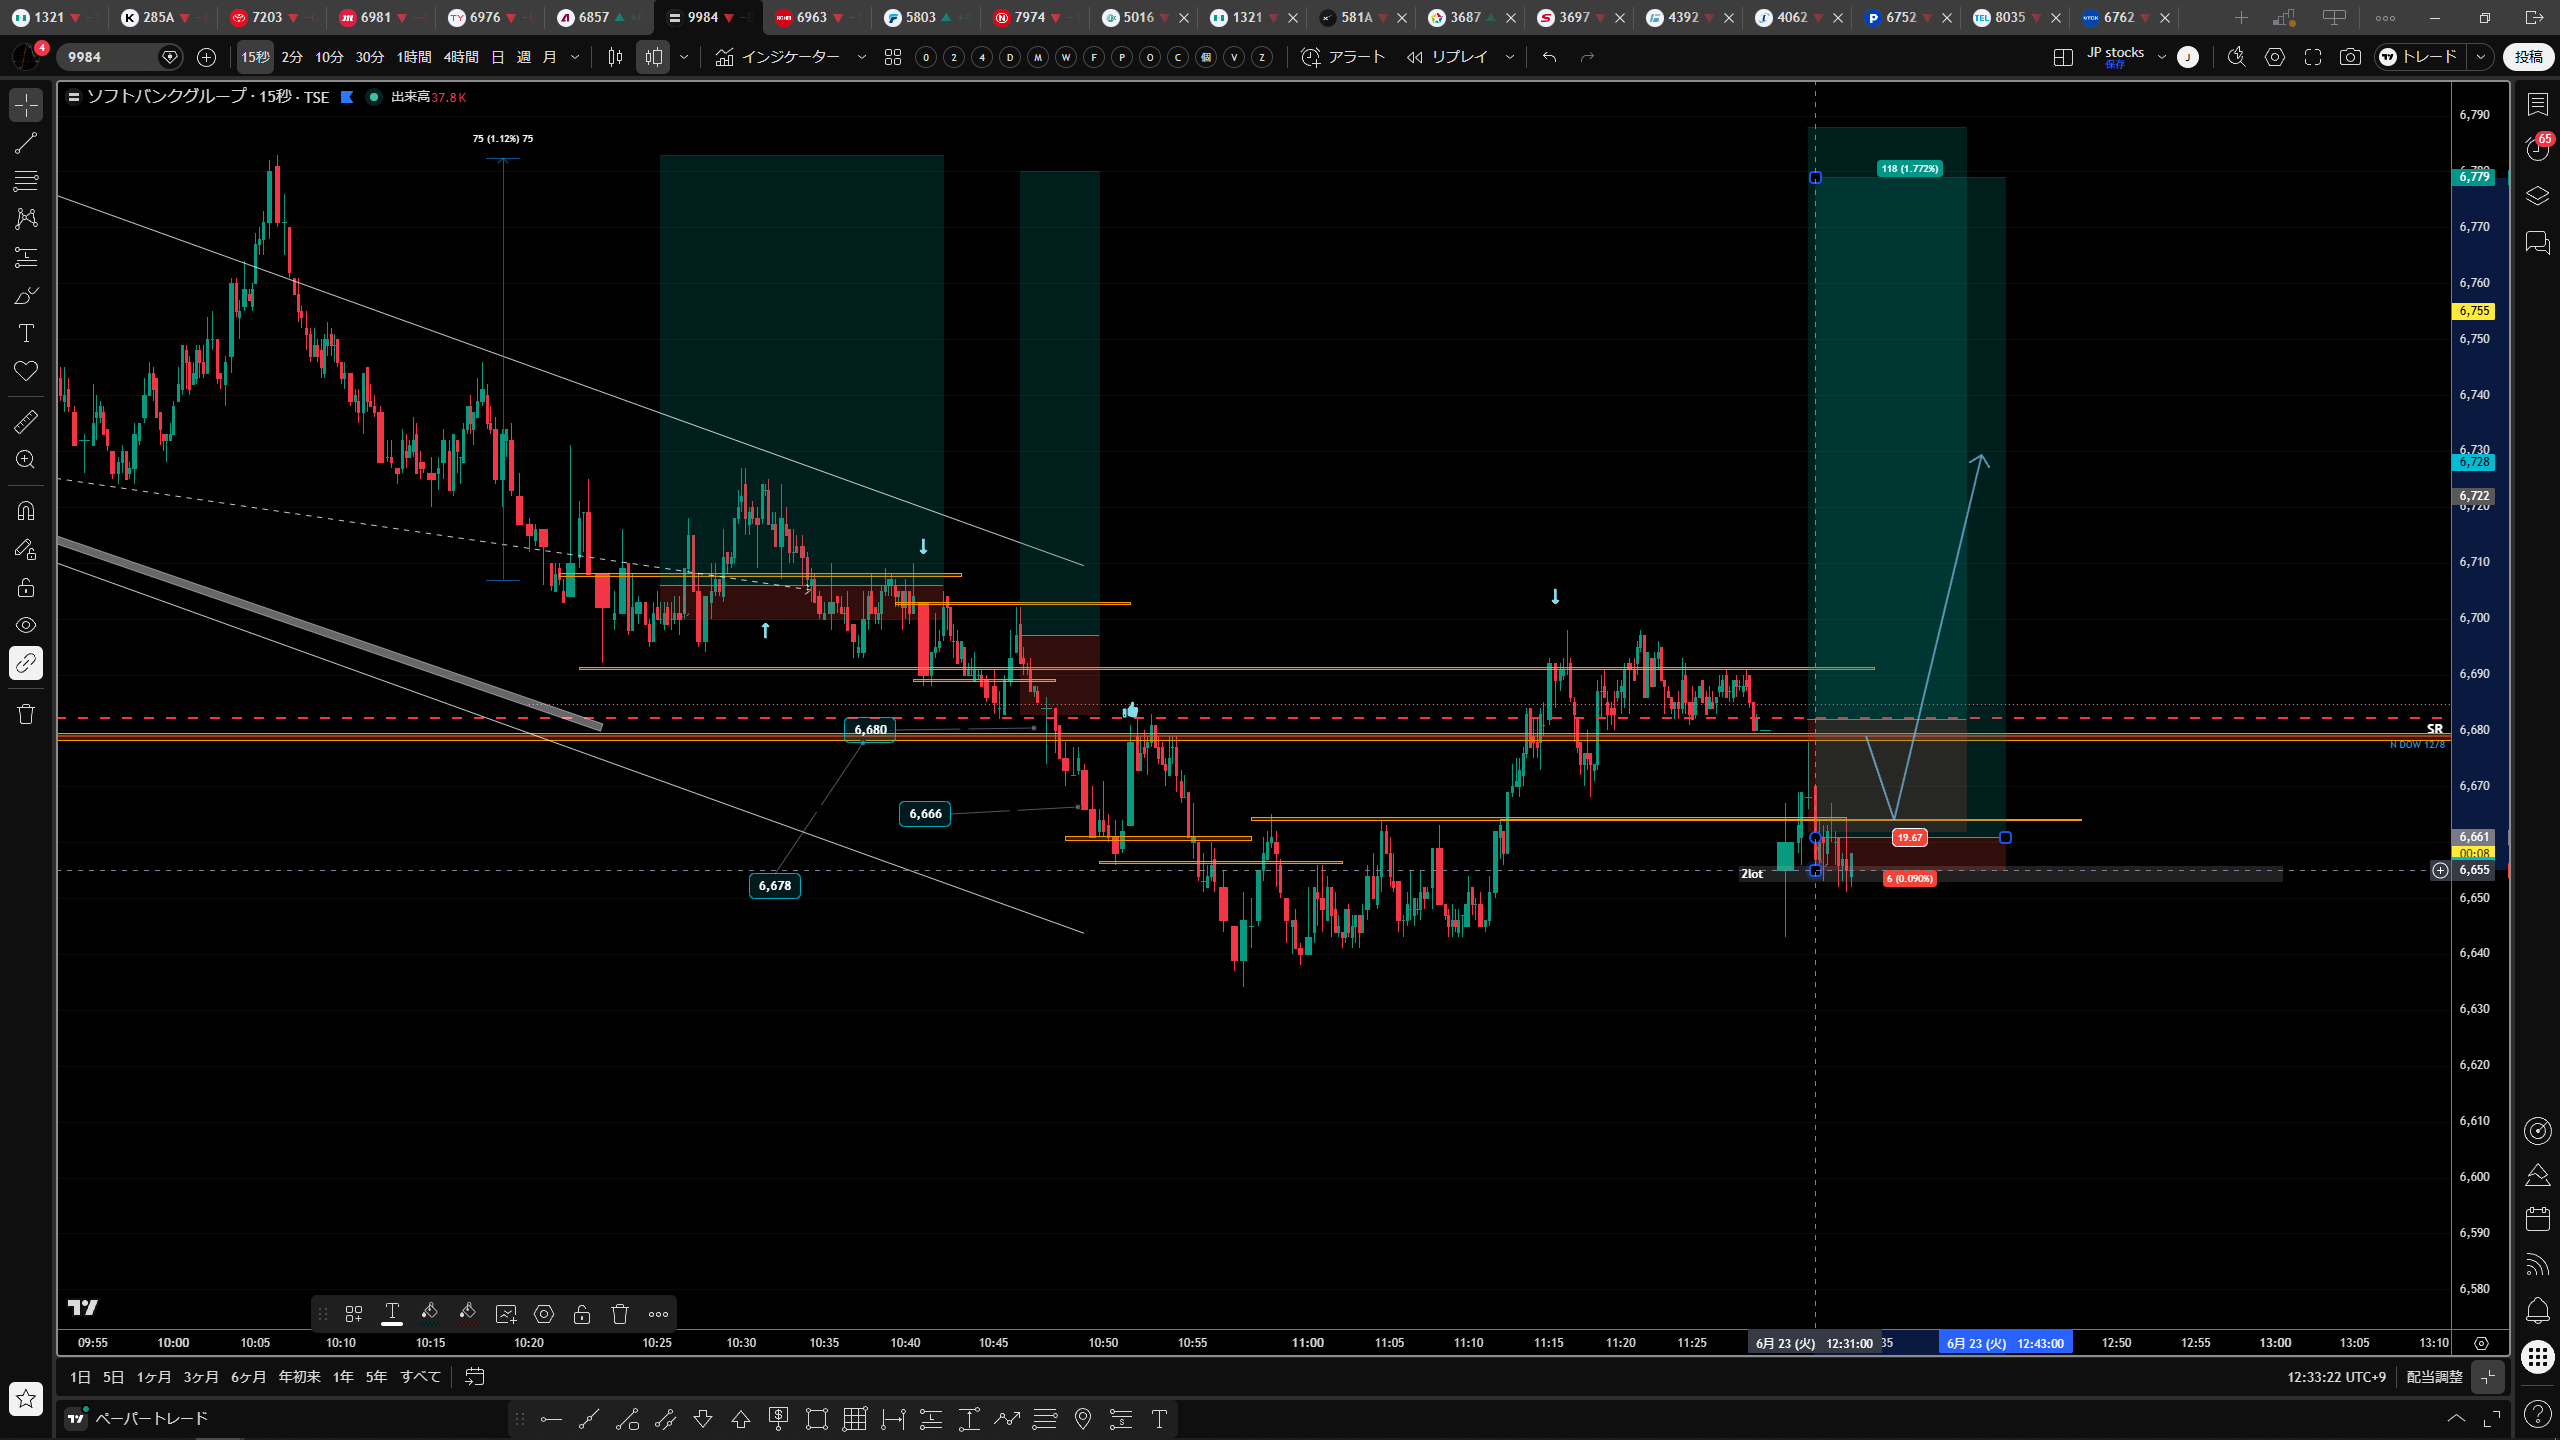Select the text tool in left sidebar
The height and width of the screenshot is (1440, 2560).
pyautogui.click(x=26, y=333)
